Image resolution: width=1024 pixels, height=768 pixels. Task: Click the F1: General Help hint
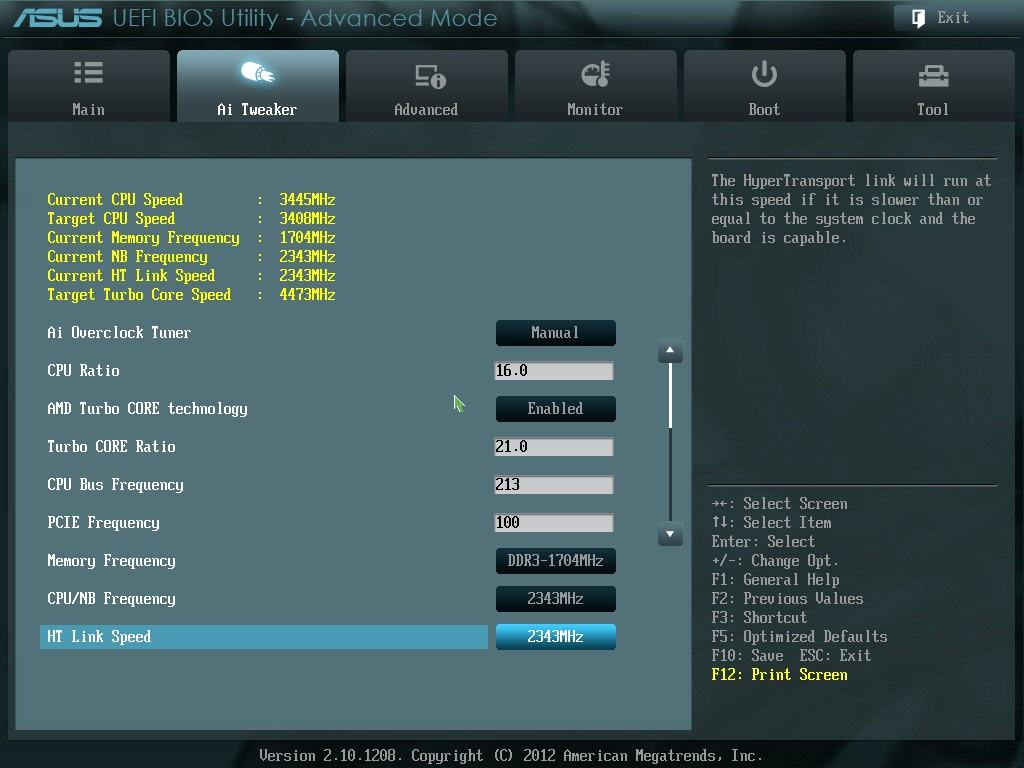point(776,580)
